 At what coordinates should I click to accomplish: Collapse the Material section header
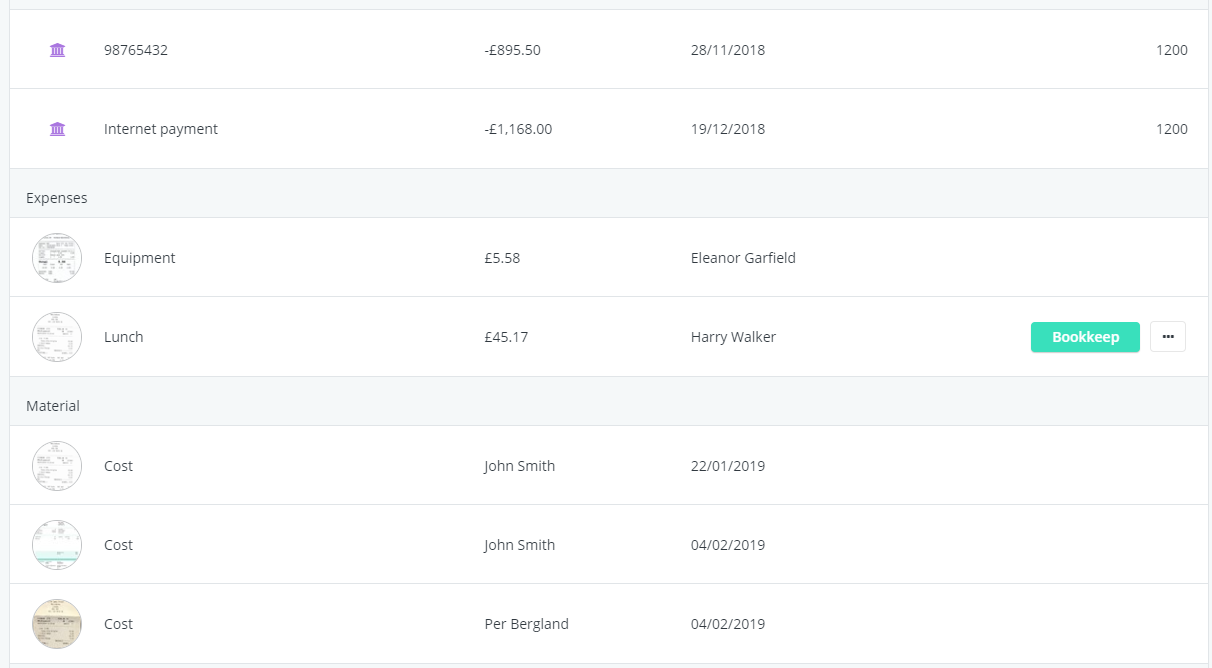click(x=609, y=406)
